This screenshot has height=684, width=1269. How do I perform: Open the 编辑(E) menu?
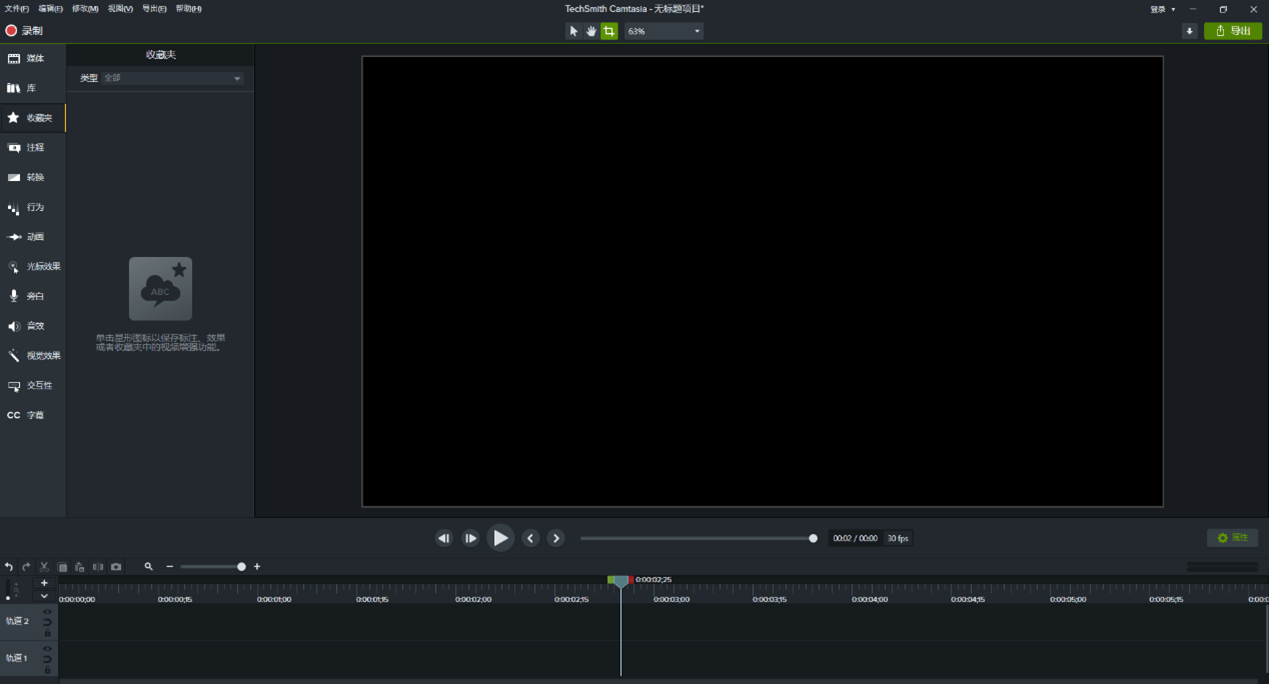51,9
